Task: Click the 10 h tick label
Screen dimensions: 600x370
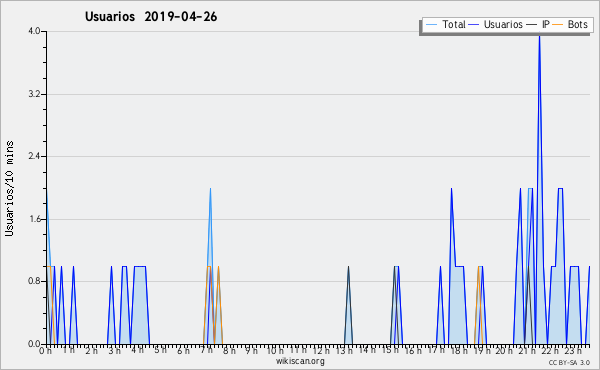Action: pos(275,350)
